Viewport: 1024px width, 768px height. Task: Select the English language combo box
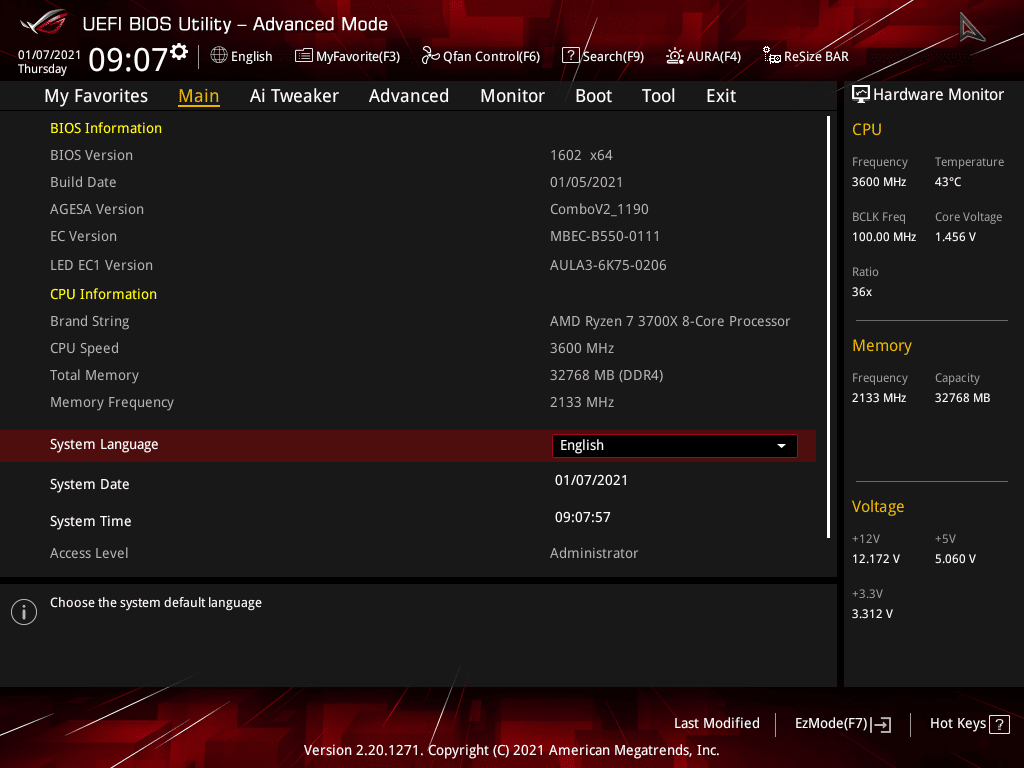tap(675, 445)
